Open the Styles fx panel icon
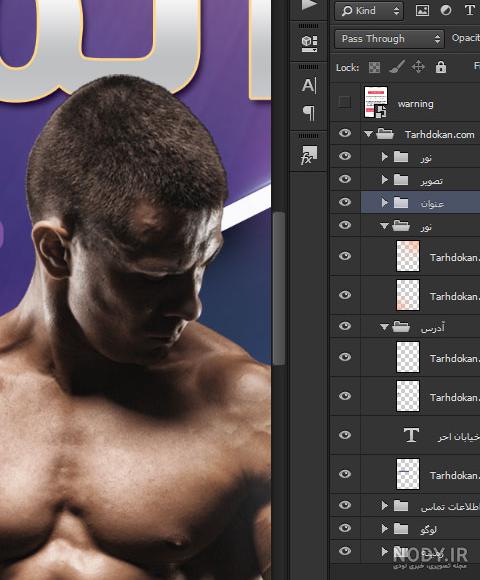The image size is (480, 580). tap(309, 155)
